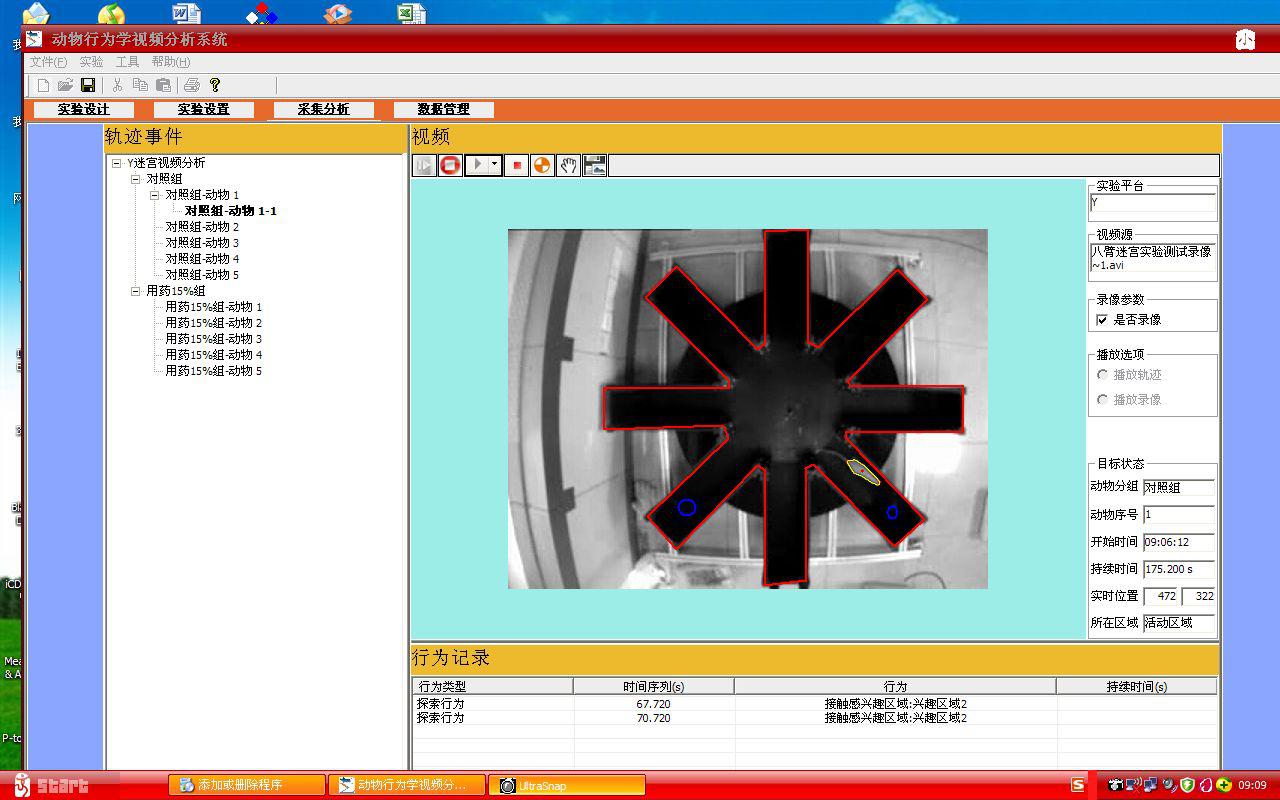Collapse the 用药15%组 tree node
Image resolution: width=1280 pixels, height=800 pixels.
[136, 291]
